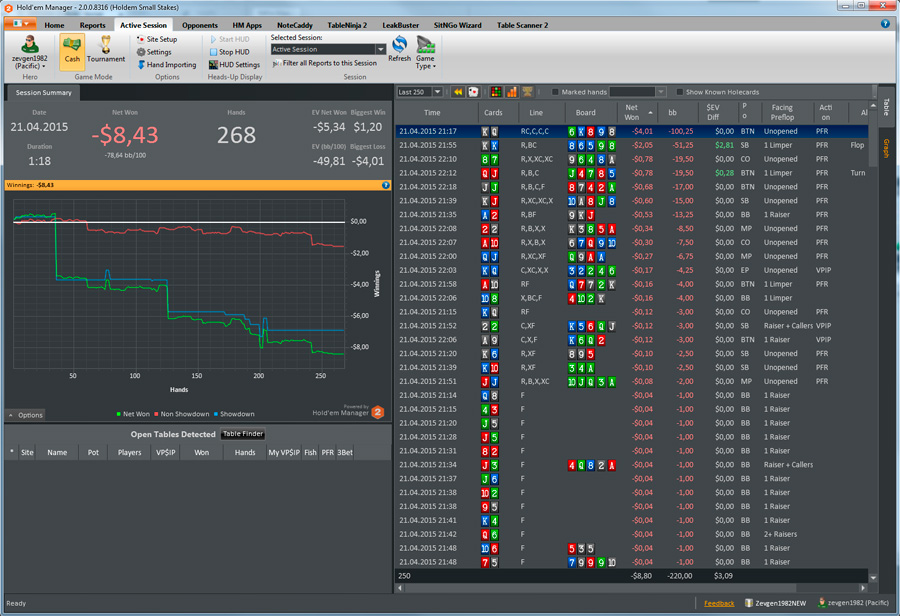
Task: Open the Hero player selector icon
Action: pos(30,45)
